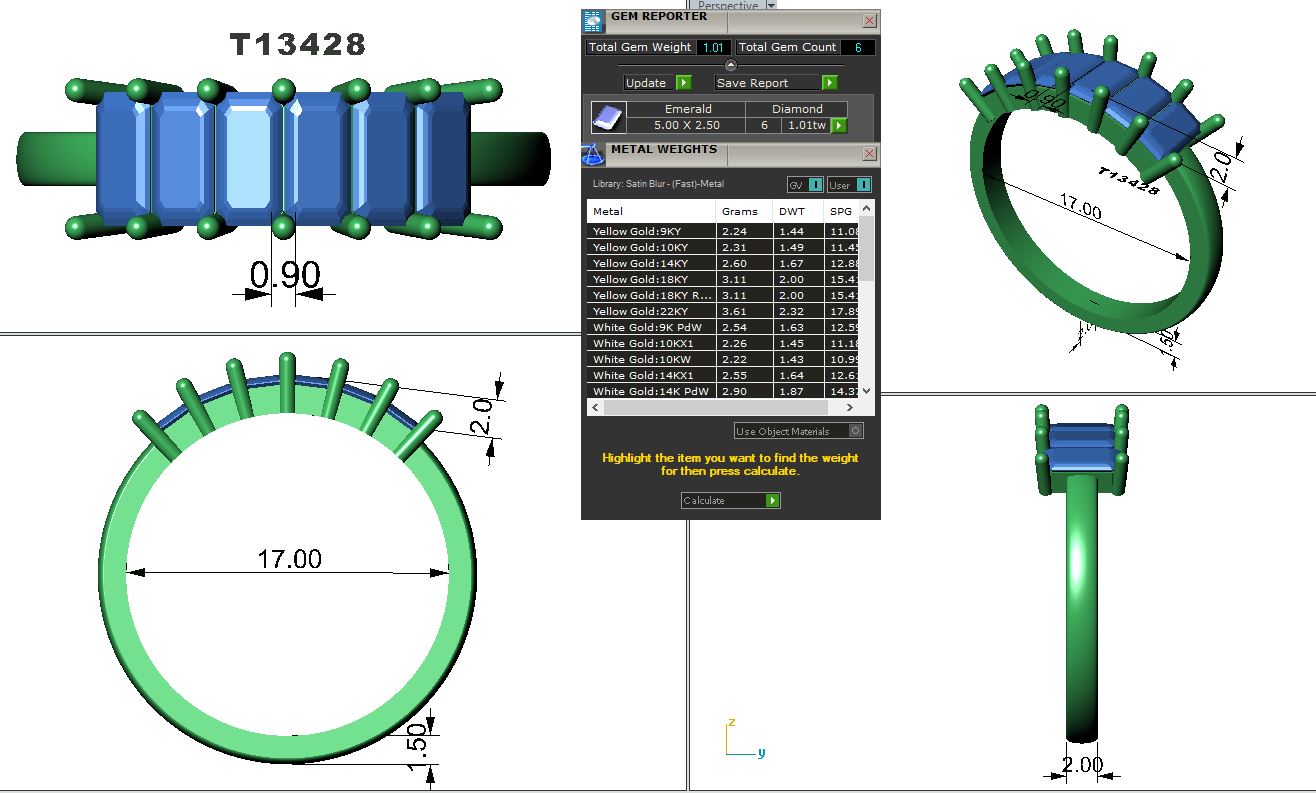
Task: Click the Metal Weights scale icon
Action: point(593,154)
